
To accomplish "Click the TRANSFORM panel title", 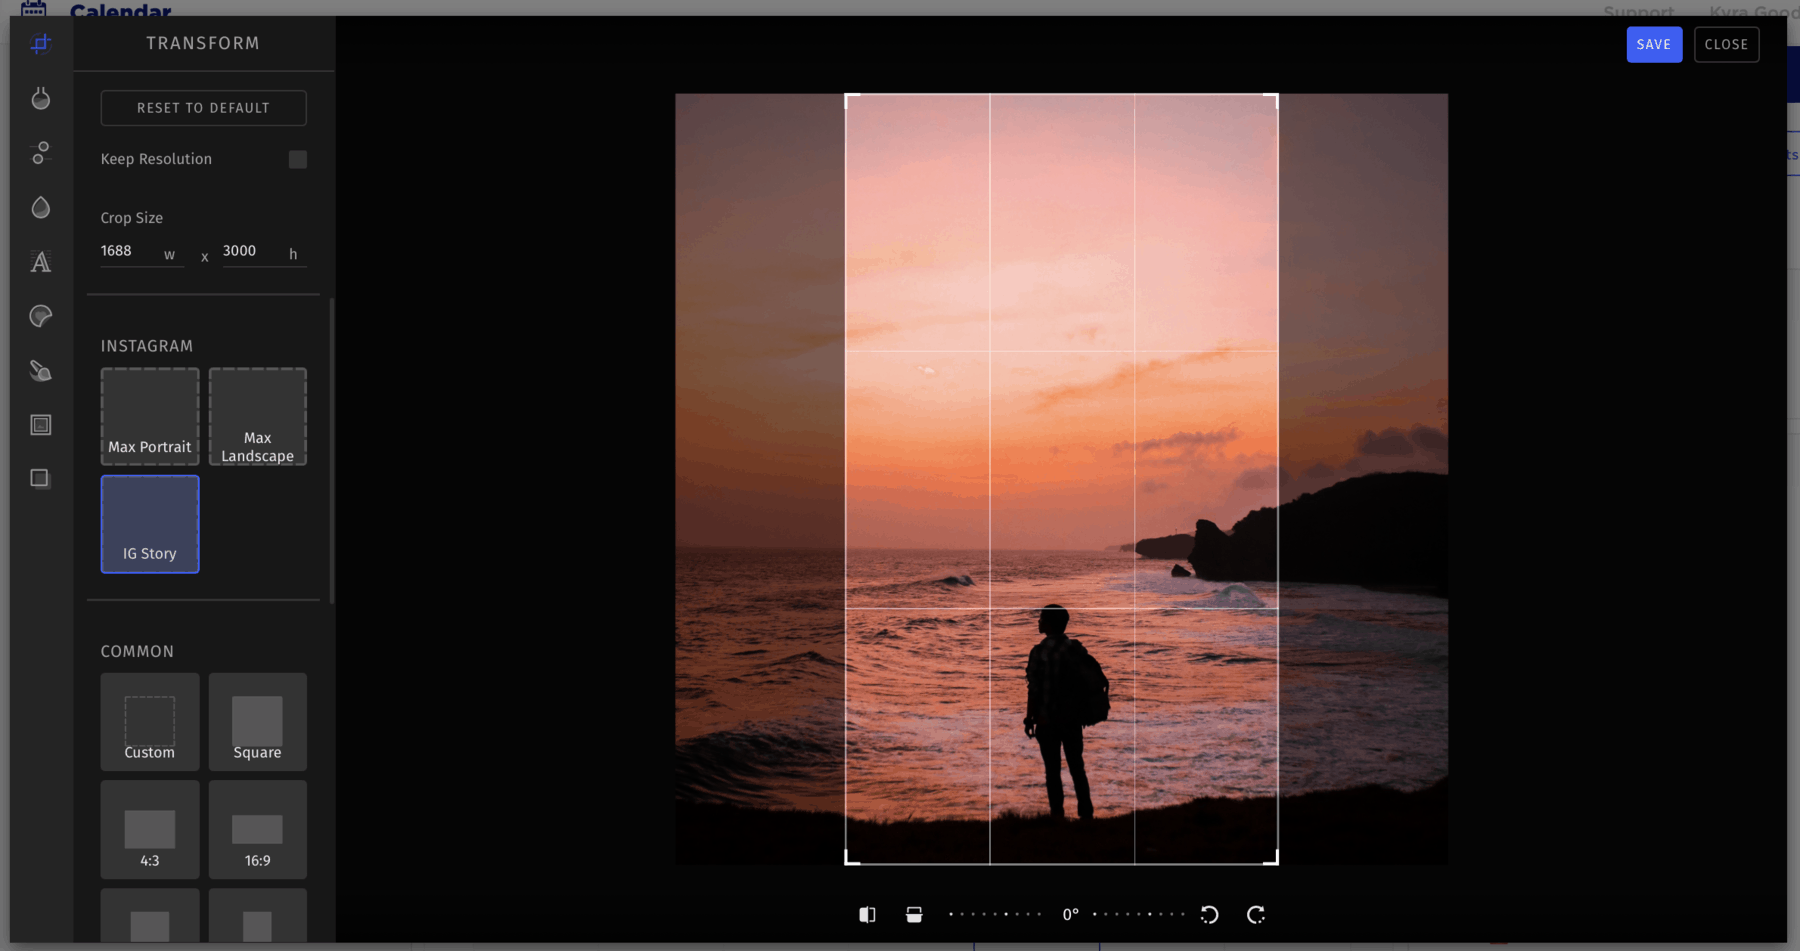I will coord(203,43).
